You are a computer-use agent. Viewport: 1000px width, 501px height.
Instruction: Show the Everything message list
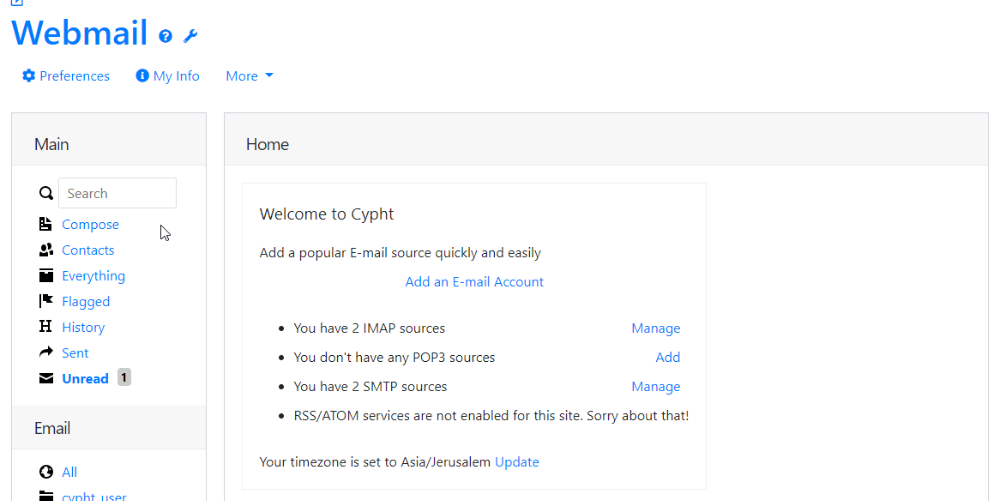click(x=93, y=276)
